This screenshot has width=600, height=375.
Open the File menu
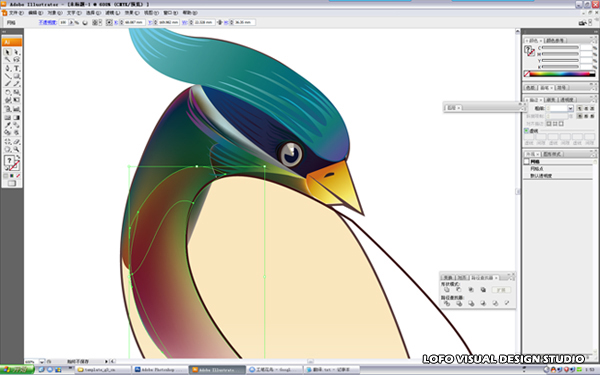click(16, 13)
